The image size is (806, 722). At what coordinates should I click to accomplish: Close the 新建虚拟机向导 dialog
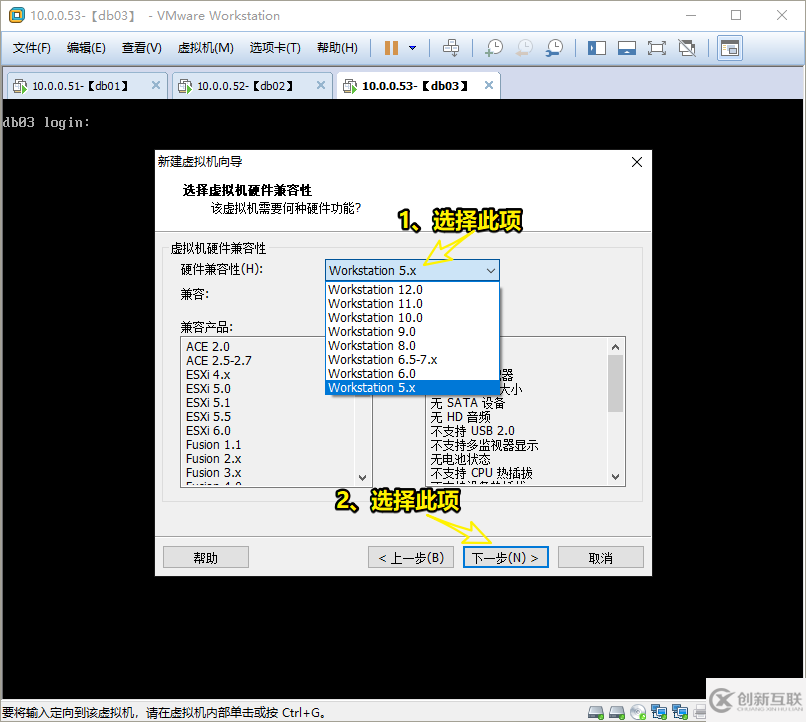coord(637,162)
